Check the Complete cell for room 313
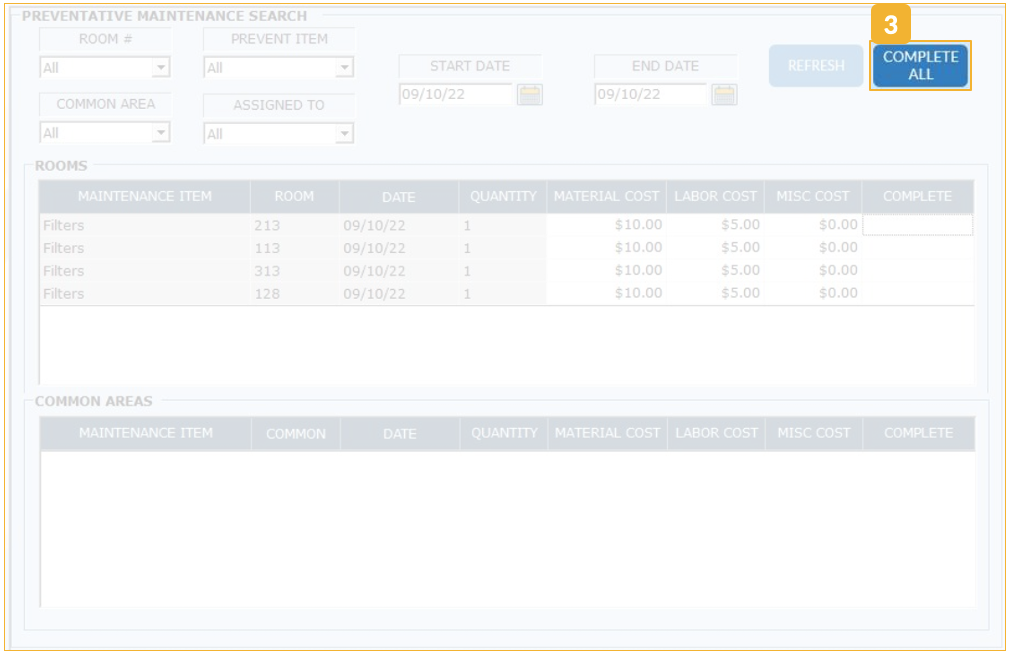This screenshot has width=1010, height=656. 917,271
